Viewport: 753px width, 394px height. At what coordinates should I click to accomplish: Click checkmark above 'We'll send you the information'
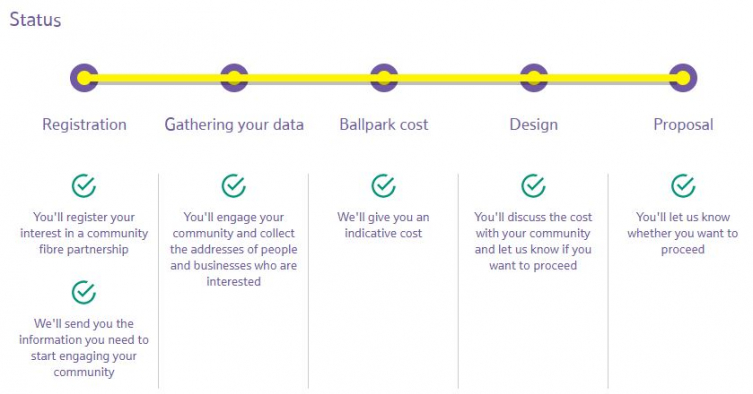coord(84,292)
